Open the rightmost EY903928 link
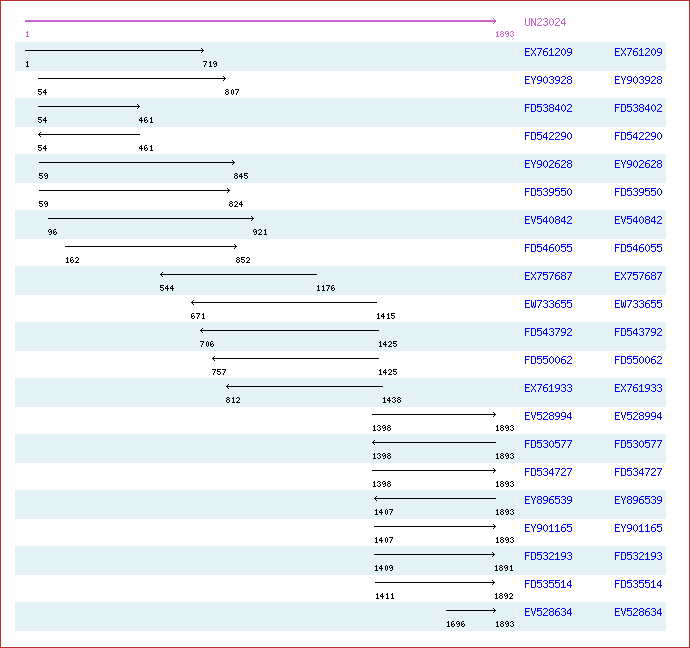Viewport: 690px width, 648px height. point(638,80)
